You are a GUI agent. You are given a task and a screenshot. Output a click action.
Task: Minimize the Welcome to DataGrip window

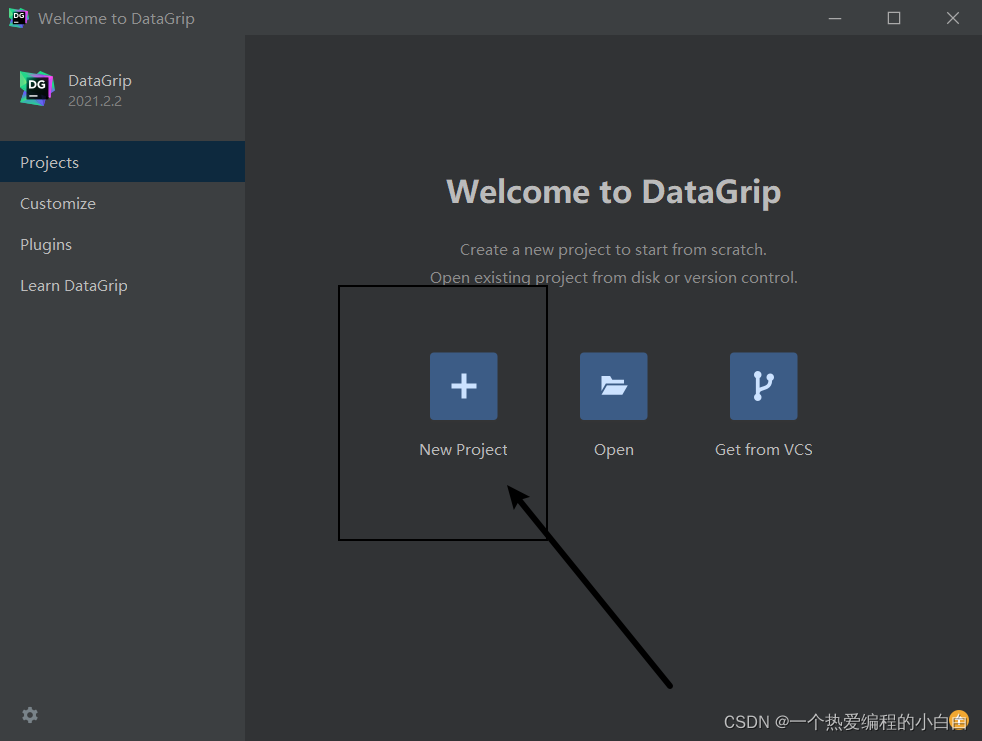click(835, 18)
